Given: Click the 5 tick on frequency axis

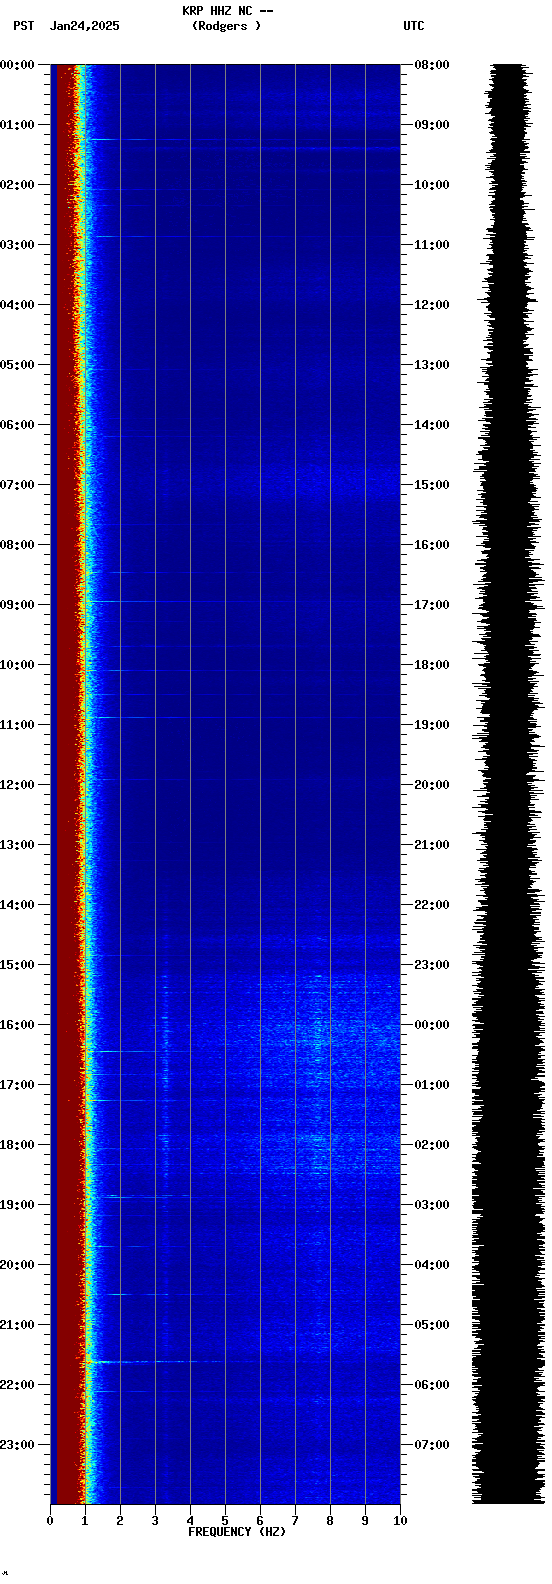Looking at the screenshot, I should tap(225, 1521).
